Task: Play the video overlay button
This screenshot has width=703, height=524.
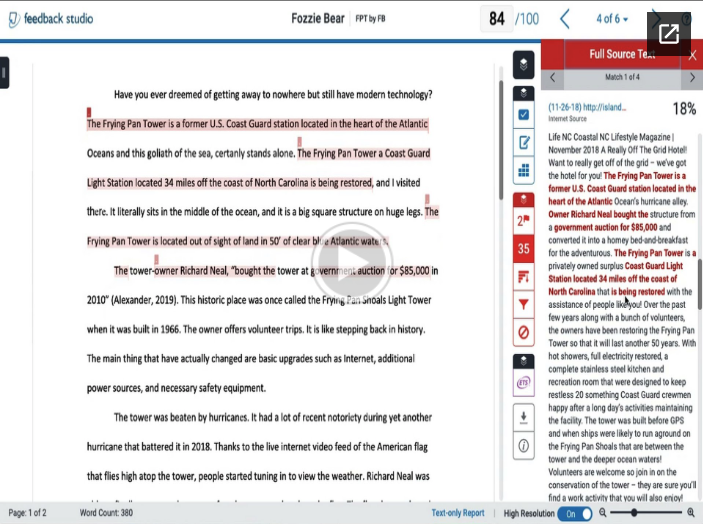Action: [x=352, y=263]
